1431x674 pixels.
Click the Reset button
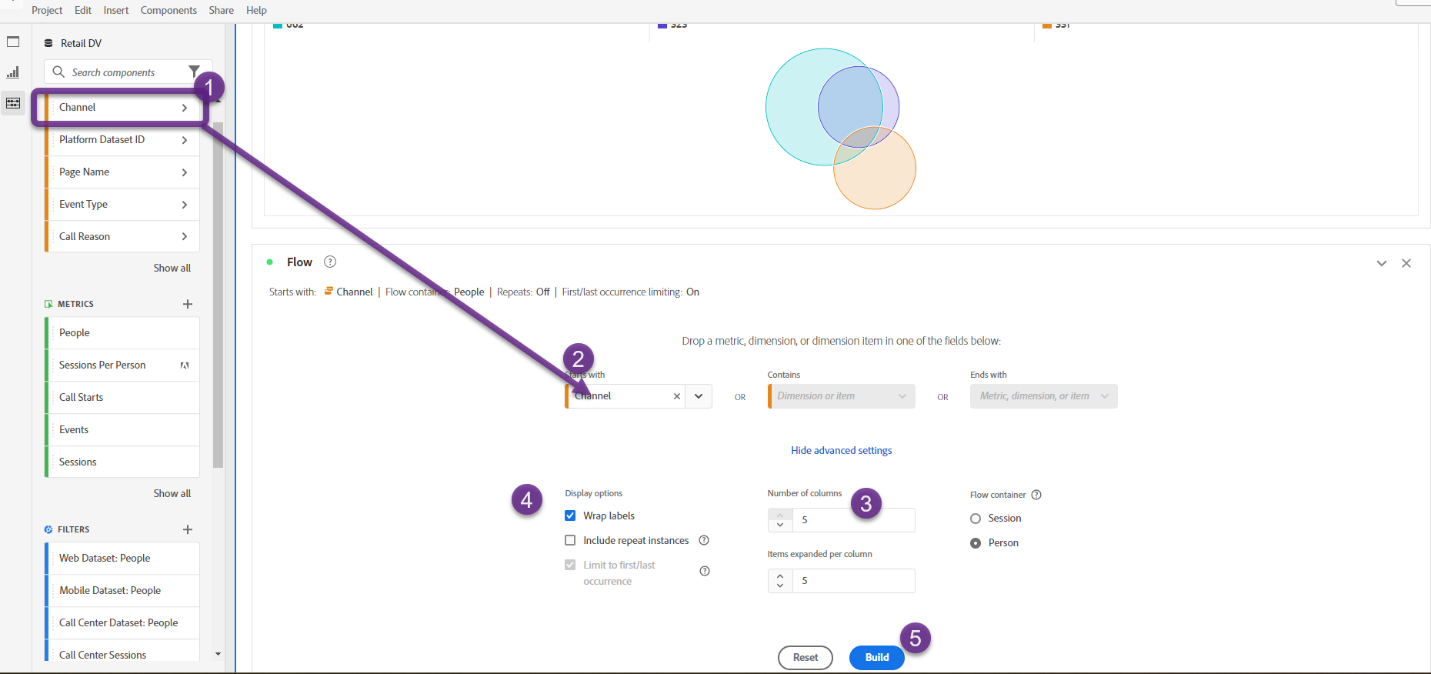[805, 657]
